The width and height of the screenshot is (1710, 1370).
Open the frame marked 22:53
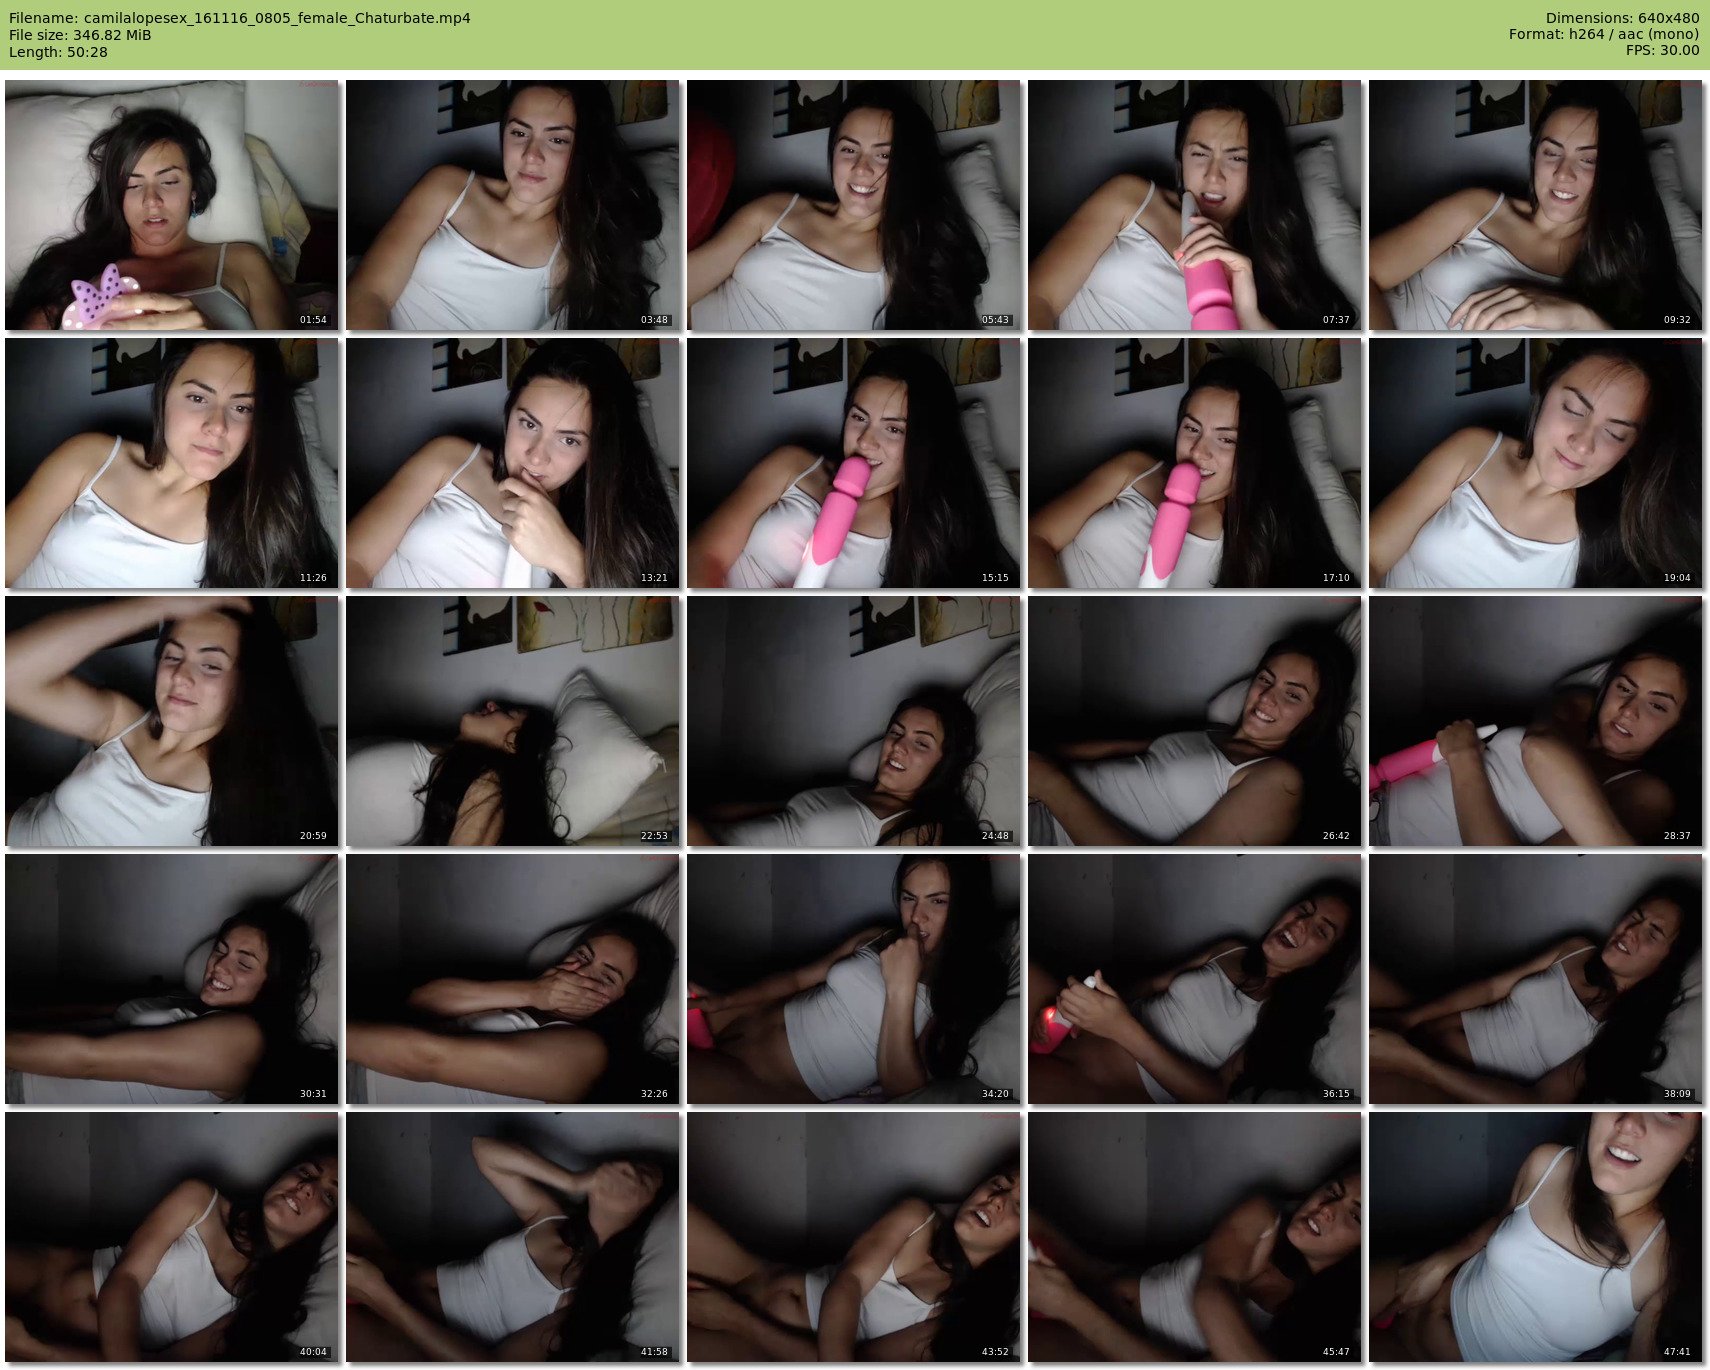pos(512,721)
